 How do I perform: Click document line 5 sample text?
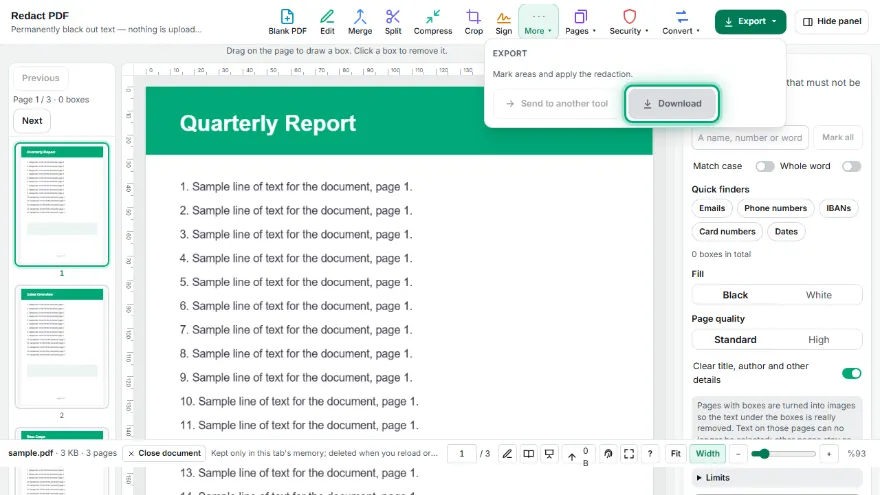coord(296,282)
